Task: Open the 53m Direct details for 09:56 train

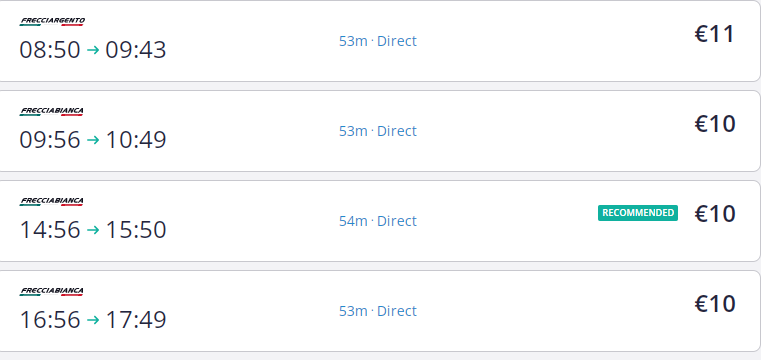Action: pos(378,131)
